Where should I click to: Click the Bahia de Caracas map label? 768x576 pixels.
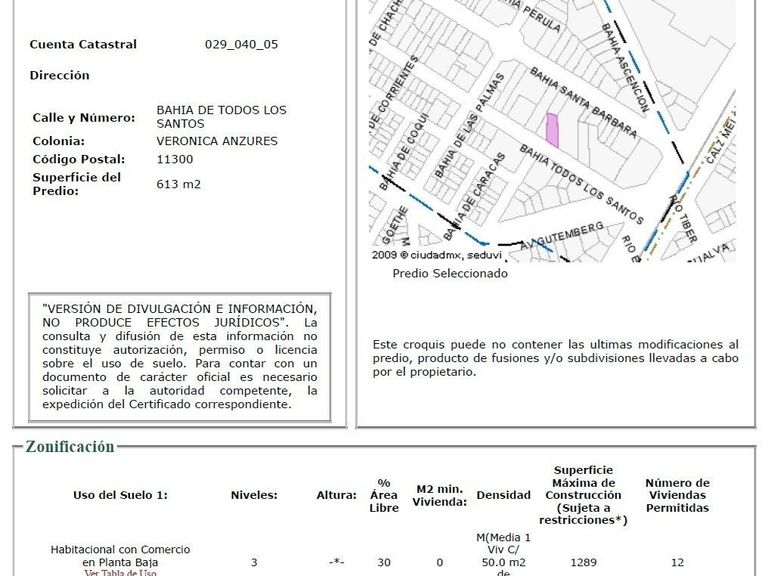coord(474,196)
